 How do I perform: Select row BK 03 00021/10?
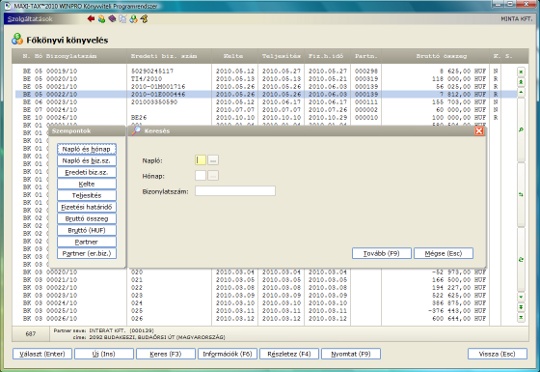point(266,280)
